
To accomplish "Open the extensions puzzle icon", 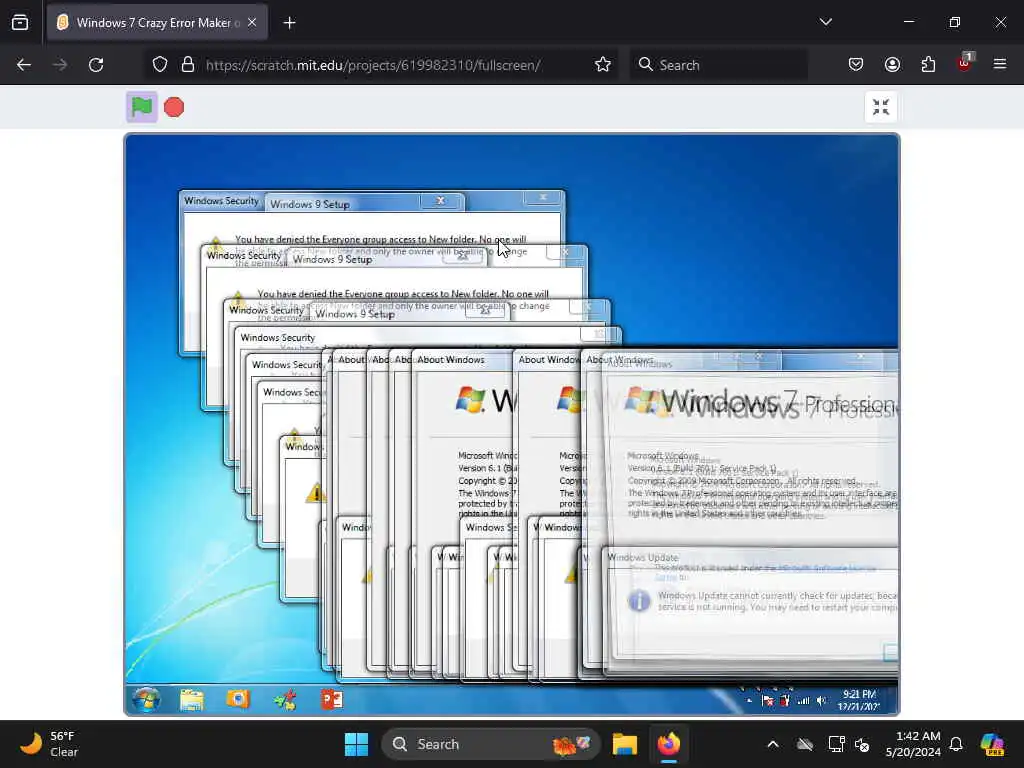I will 928,65.
